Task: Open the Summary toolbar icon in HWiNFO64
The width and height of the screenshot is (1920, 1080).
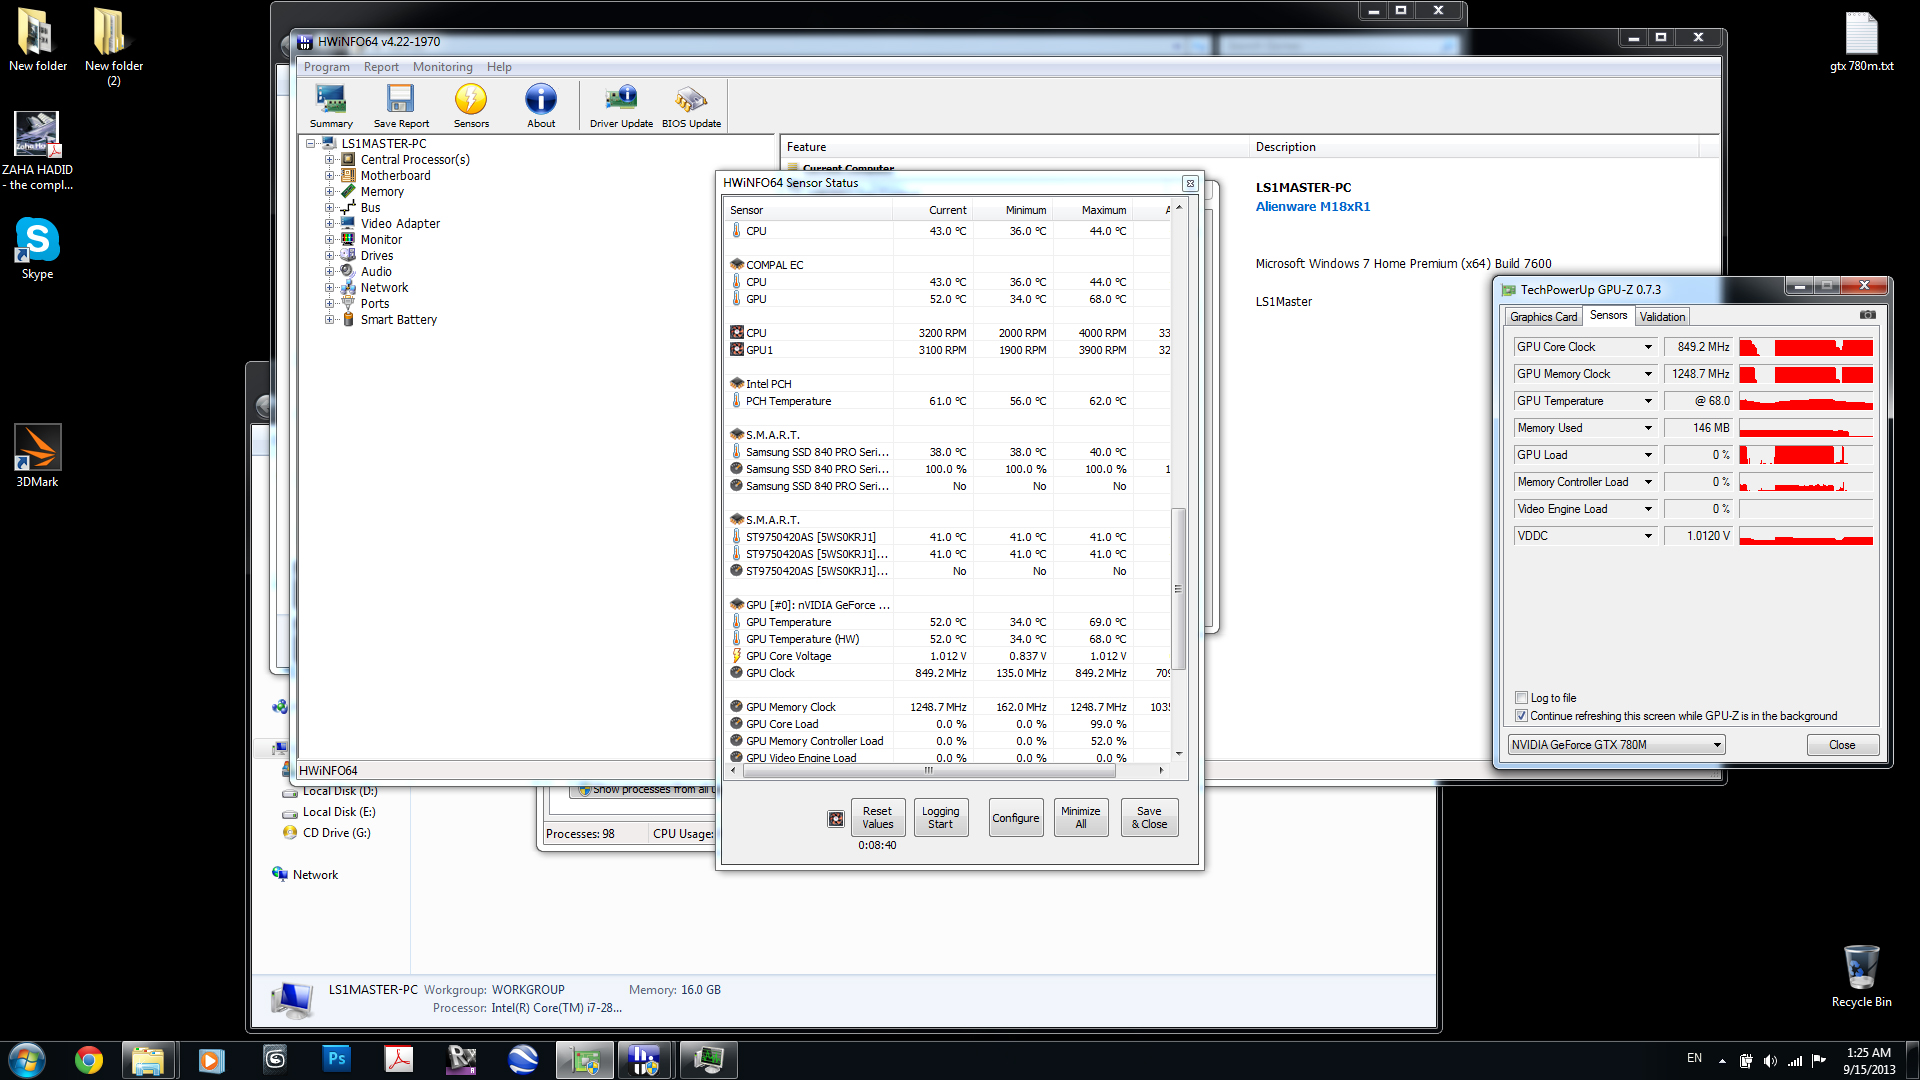Action: point(331,106)
